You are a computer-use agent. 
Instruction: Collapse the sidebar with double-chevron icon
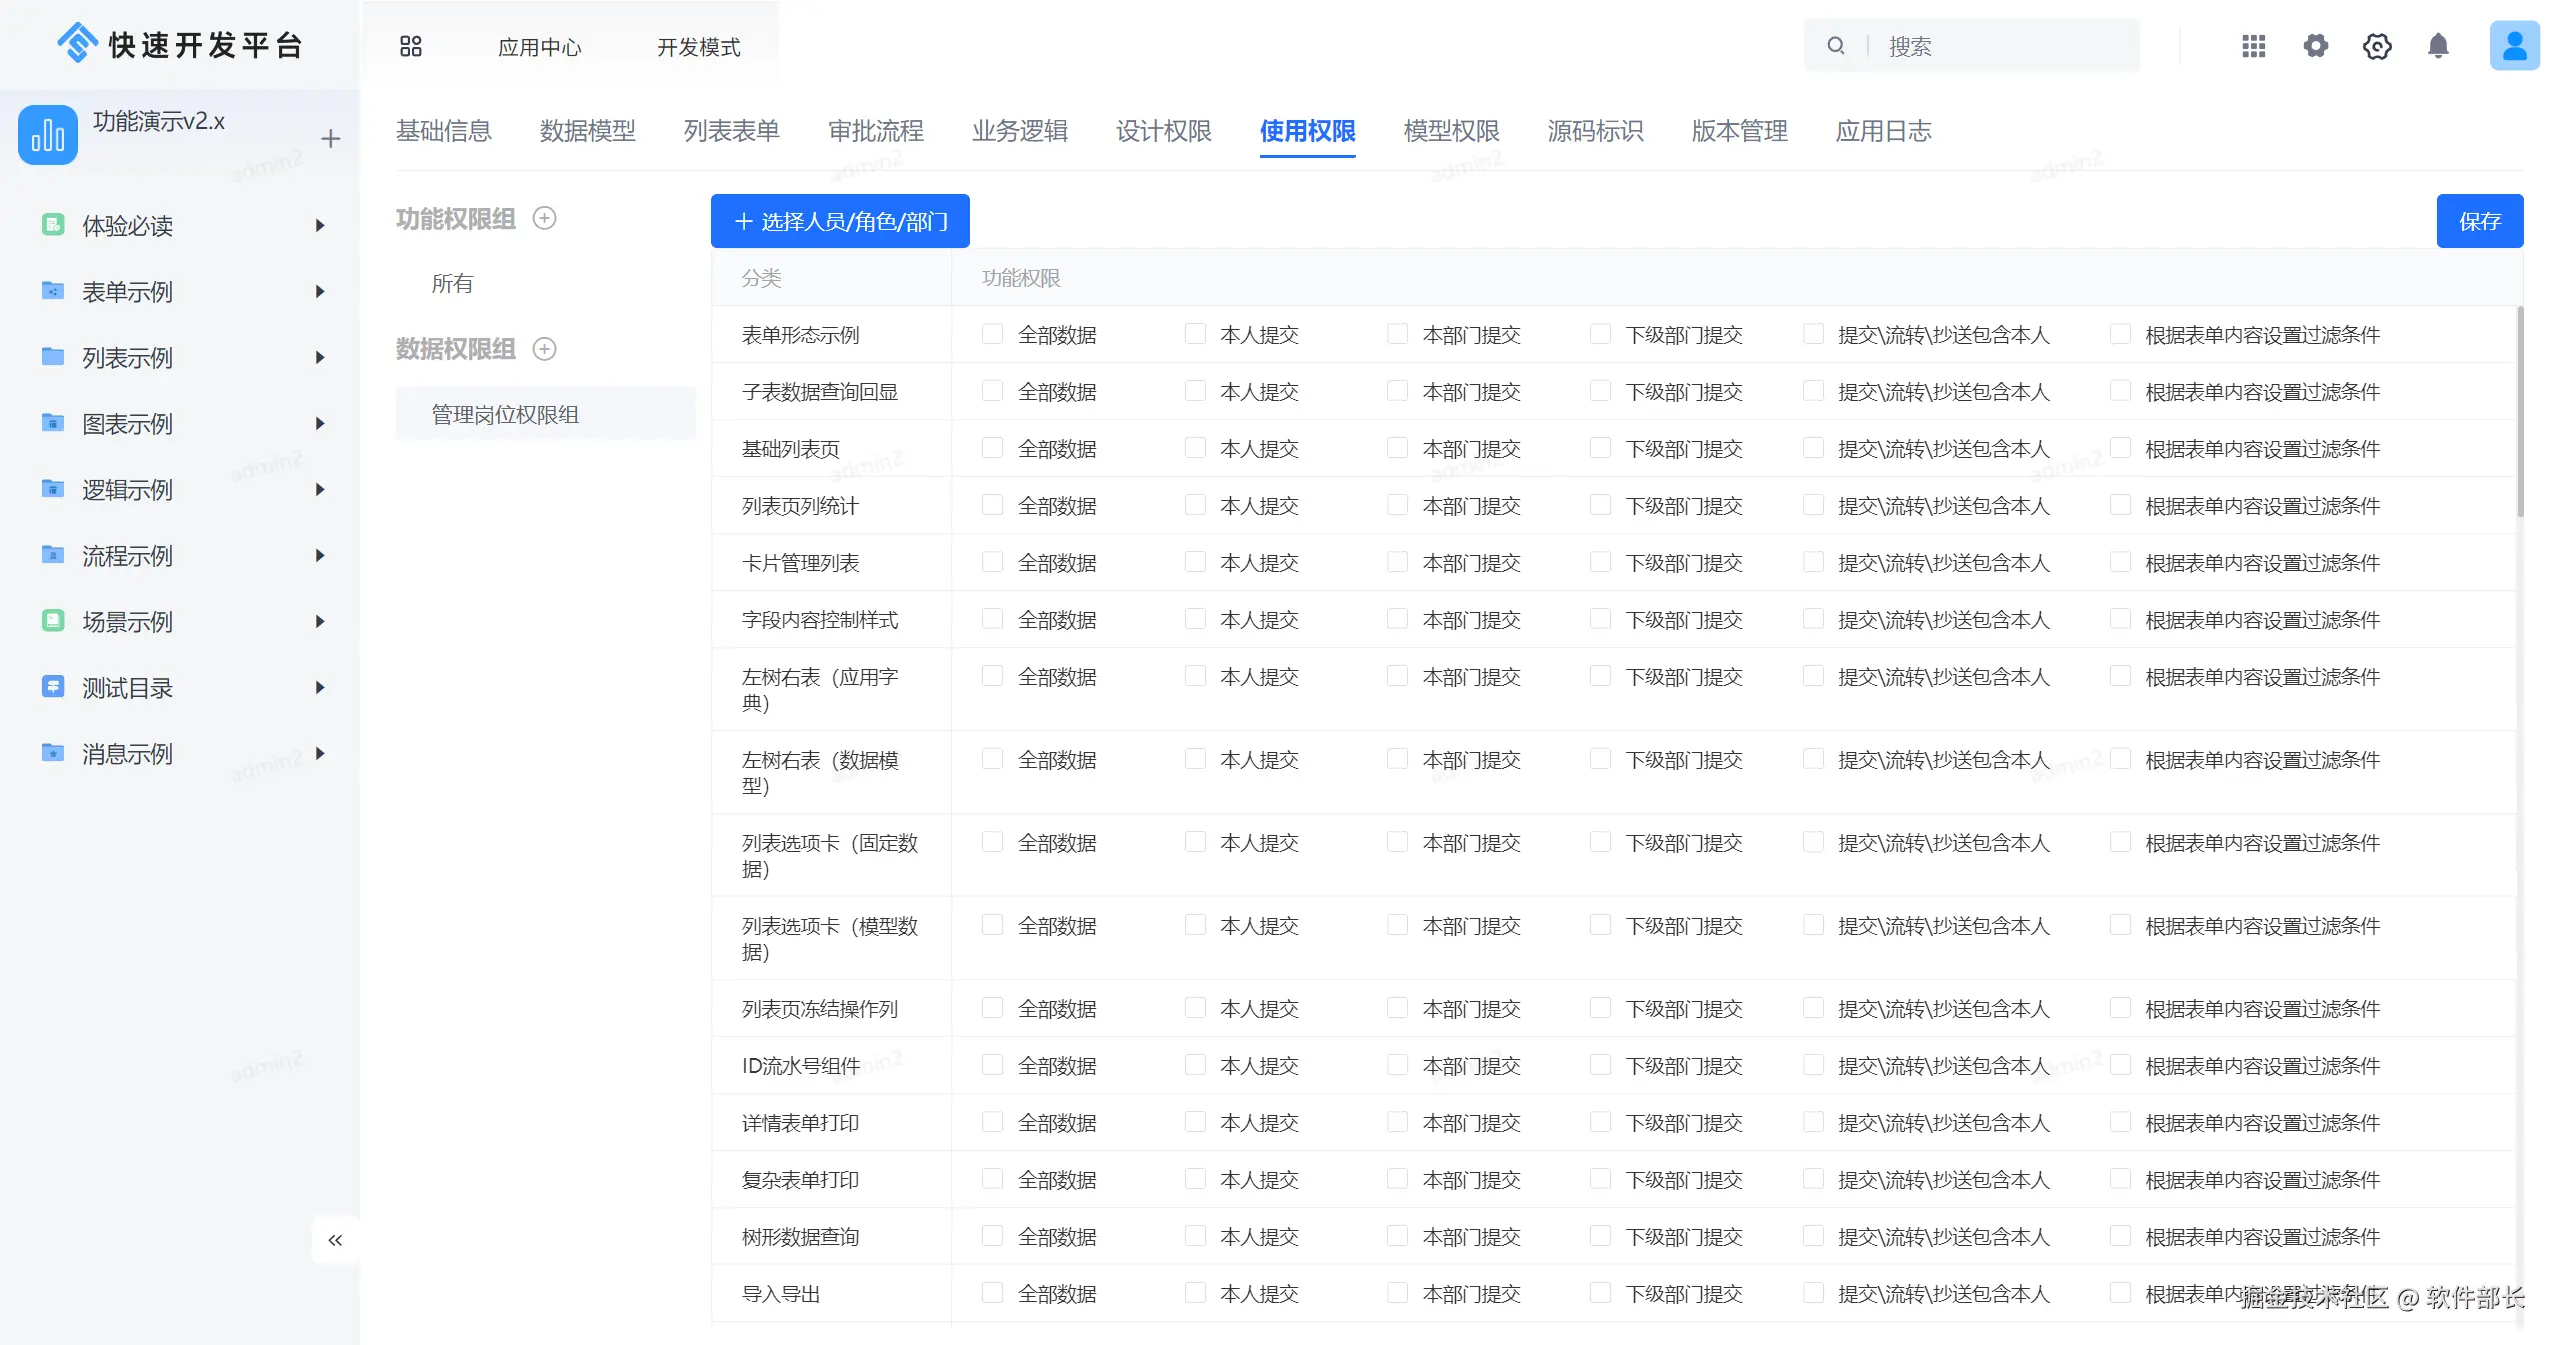(335, 1240)
